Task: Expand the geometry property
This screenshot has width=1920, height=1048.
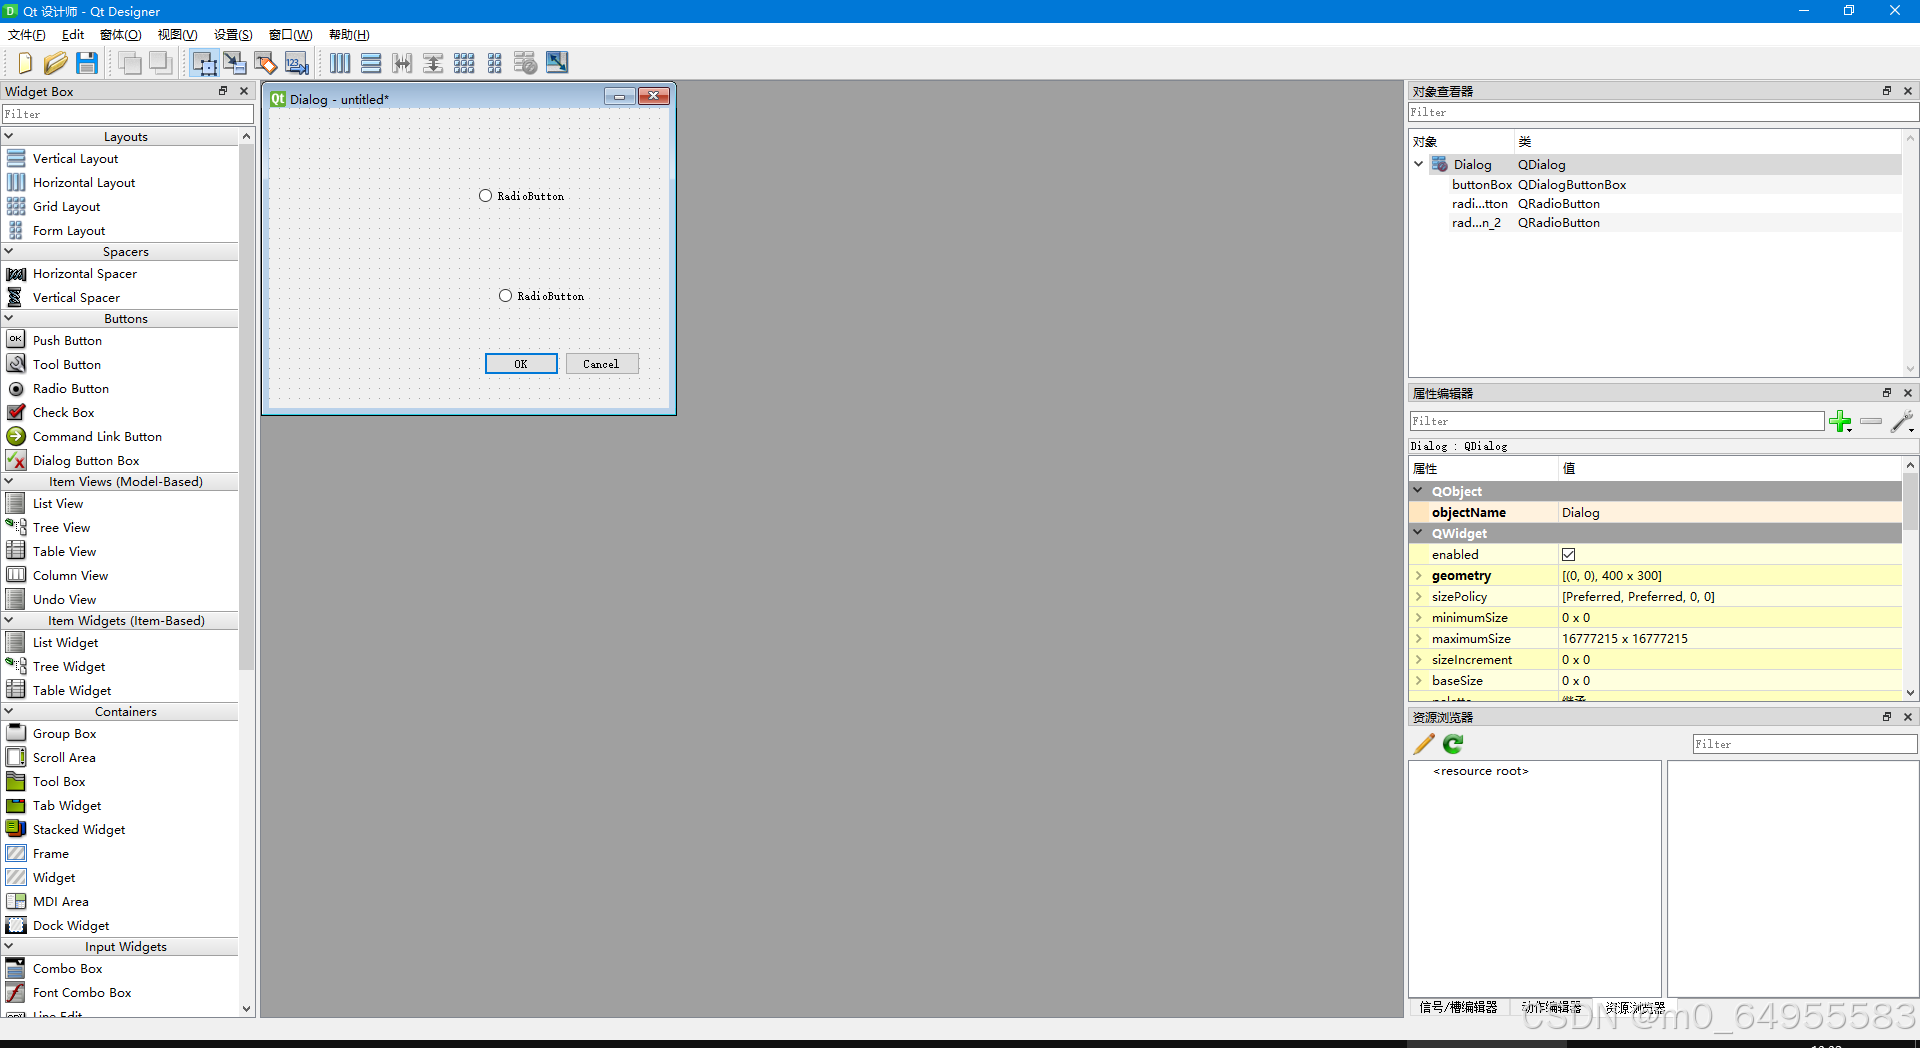Action: 1419,576
